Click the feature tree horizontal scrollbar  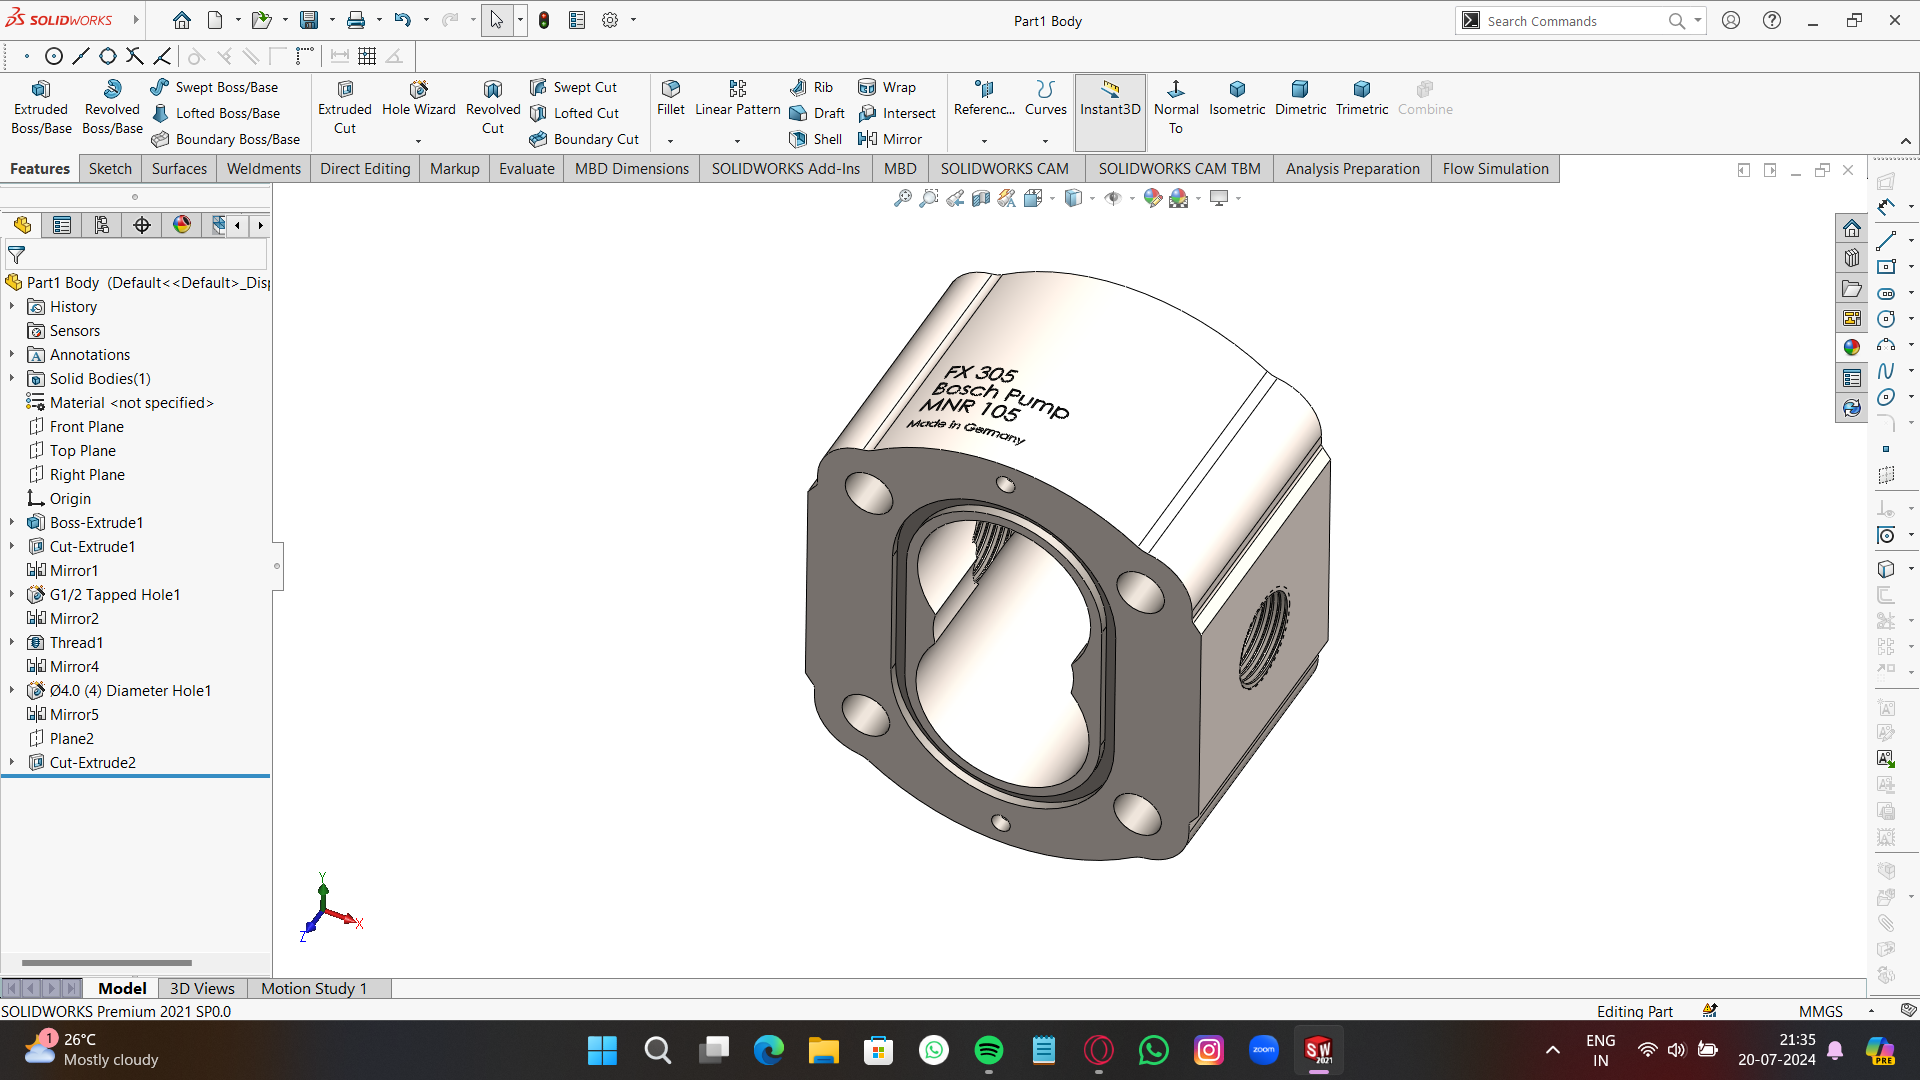[x=107, y=962]
